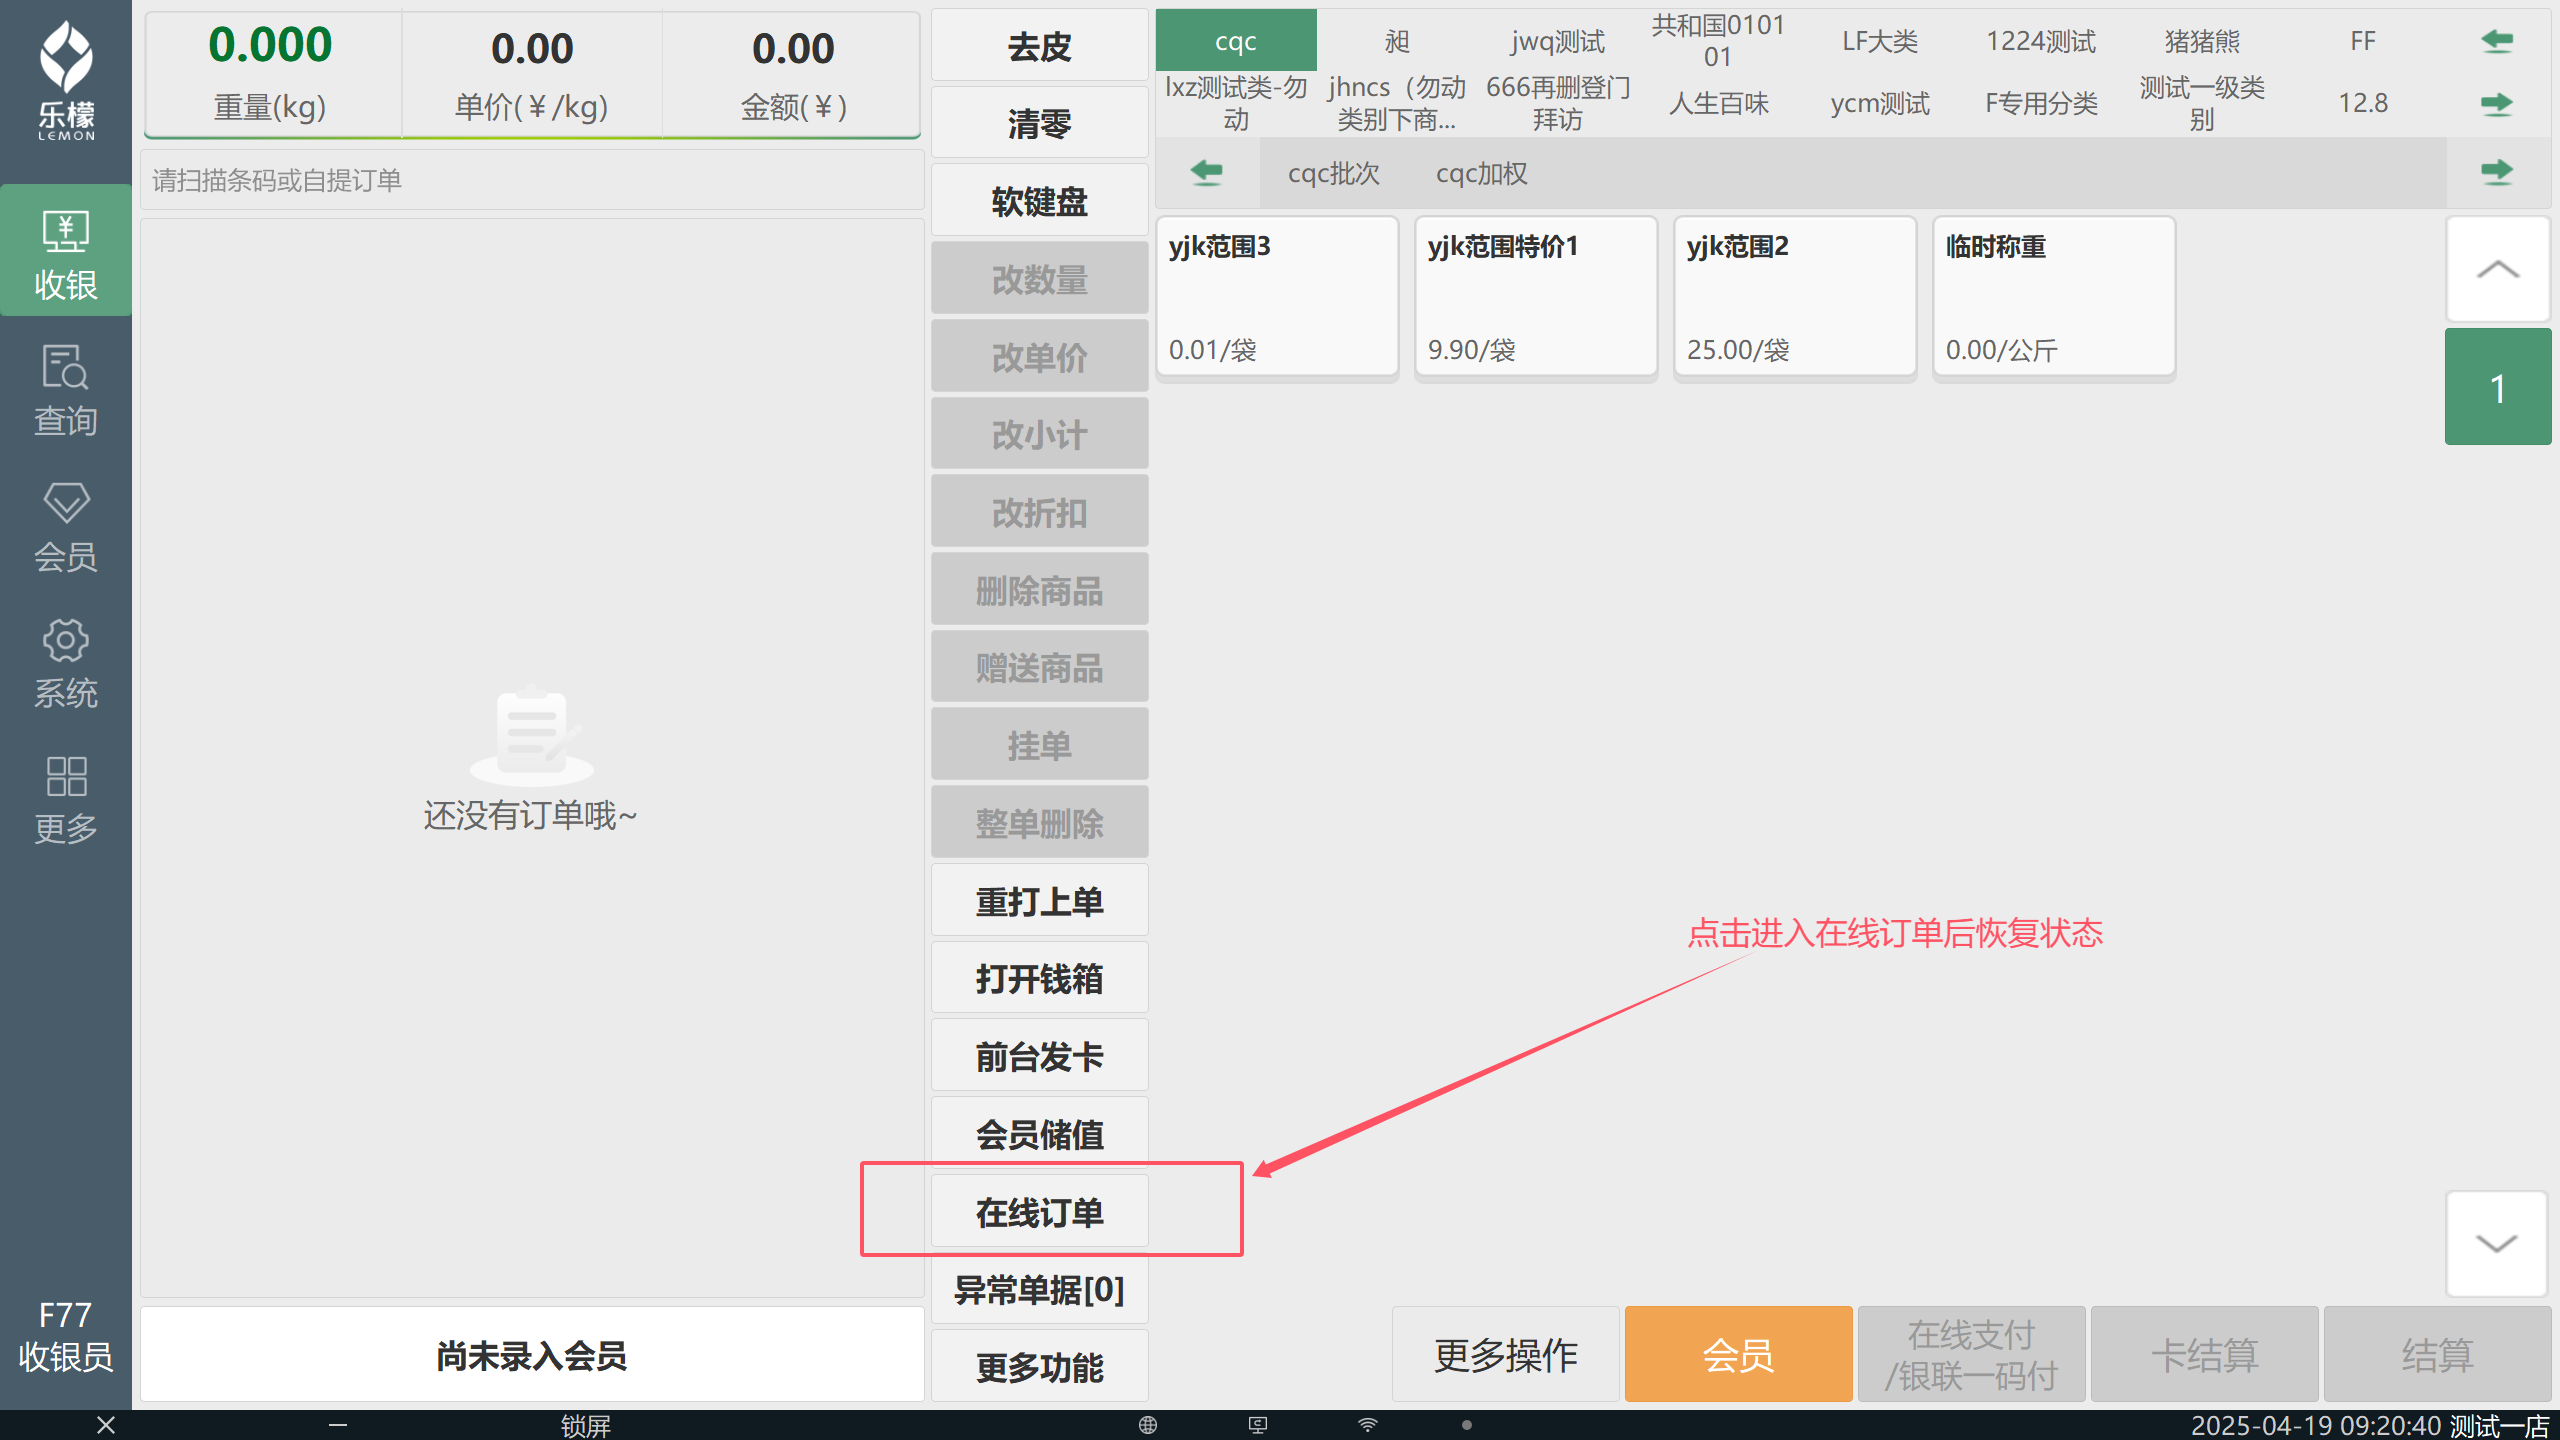
Task: Add product yjk范围2
Action: click(1795, 297)
